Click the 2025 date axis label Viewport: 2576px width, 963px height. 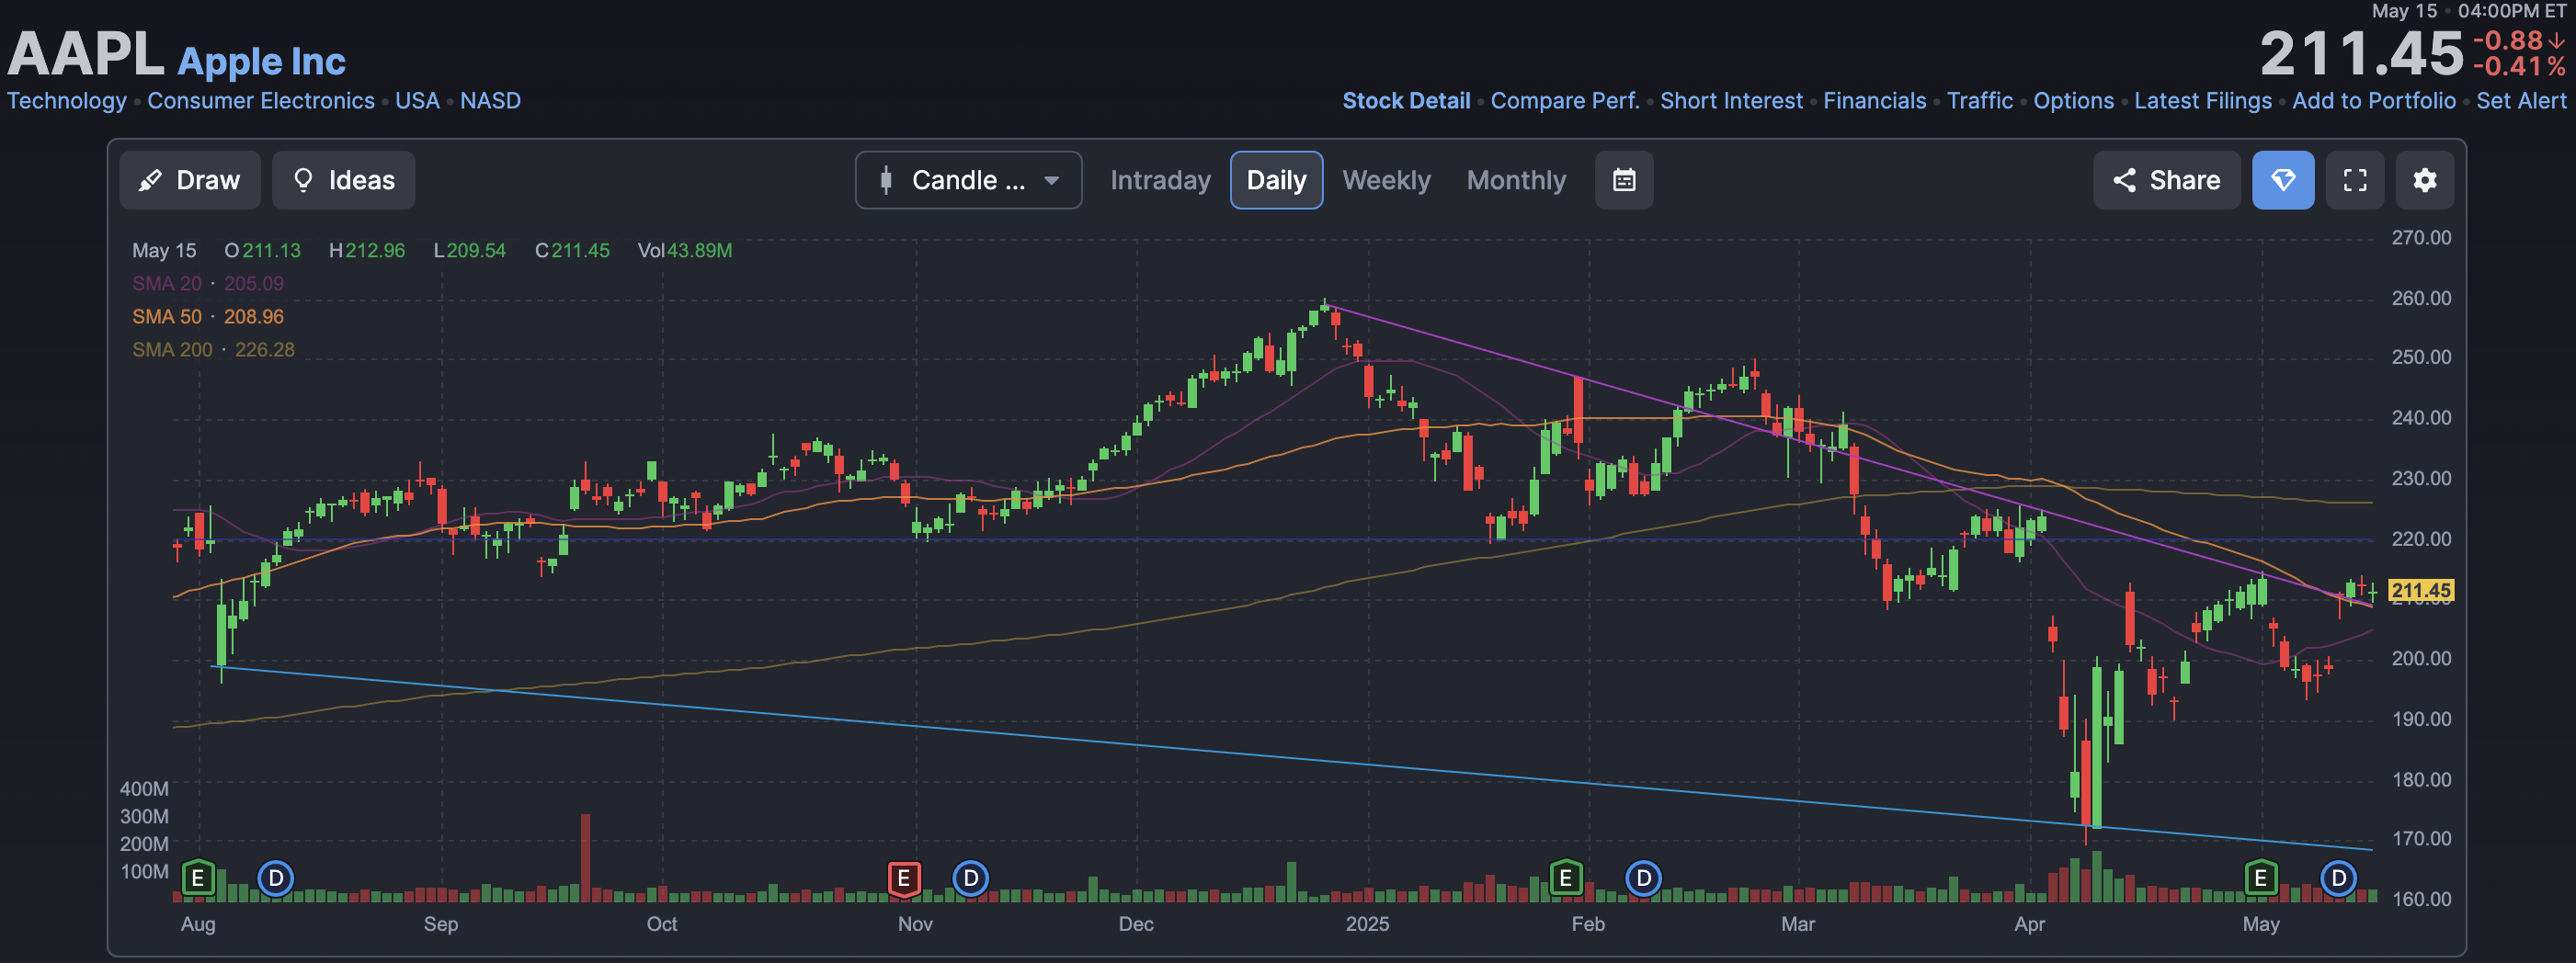coord(1367,924)
